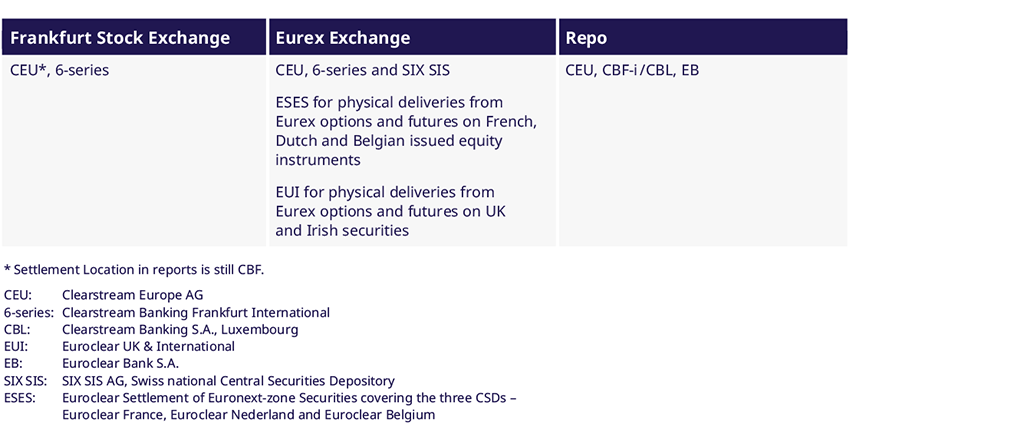Select the "Euroclear UK & International" definition
Image resolution: width=1024 pixels, height=436 pixels.
(148, 346)
